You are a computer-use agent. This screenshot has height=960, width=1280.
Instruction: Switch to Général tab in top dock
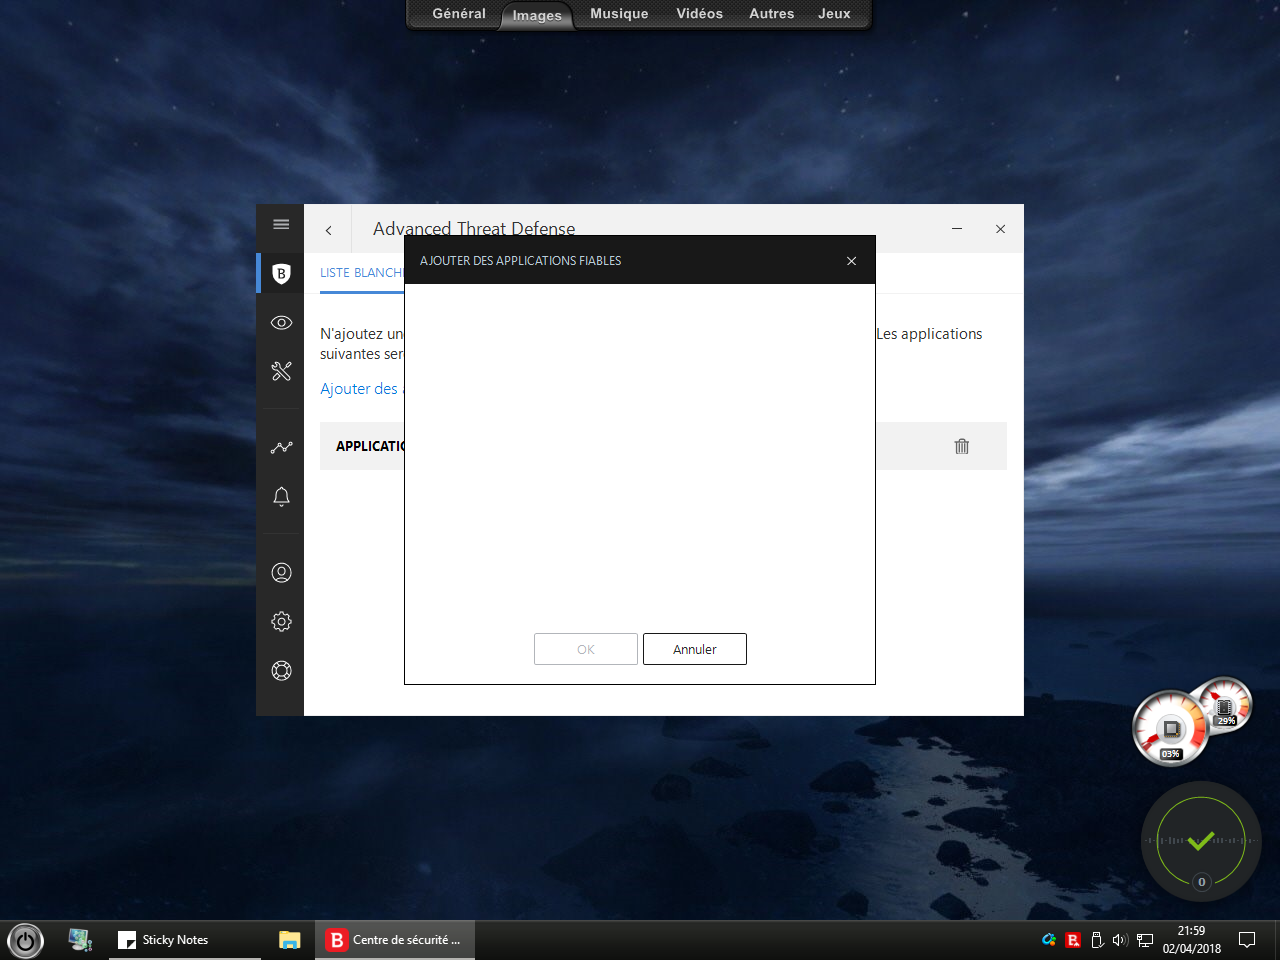pos(459,14)
